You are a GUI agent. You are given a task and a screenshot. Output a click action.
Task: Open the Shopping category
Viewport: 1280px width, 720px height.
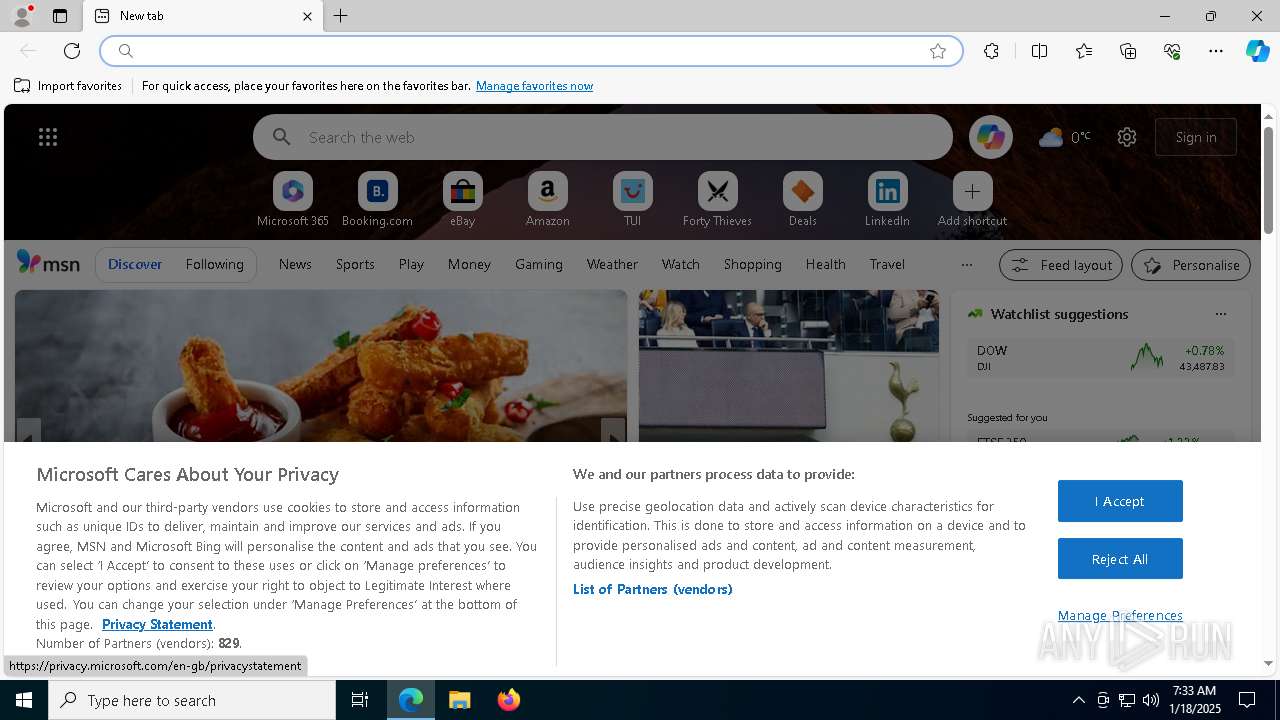point(753,264)
